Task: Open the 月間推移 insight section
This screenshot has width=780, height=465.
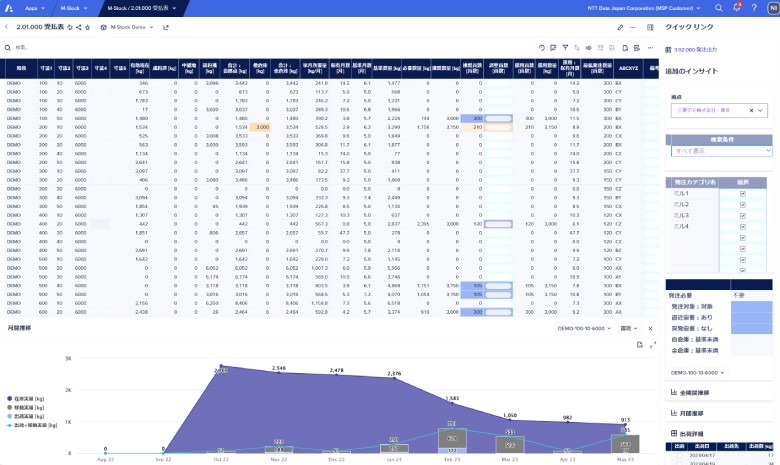Action: [x=694, y=413]
